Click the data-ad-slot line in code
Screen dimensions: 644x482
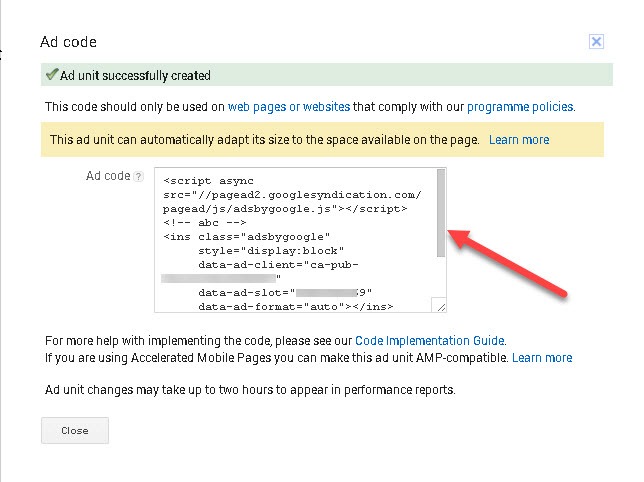[285, 293]
